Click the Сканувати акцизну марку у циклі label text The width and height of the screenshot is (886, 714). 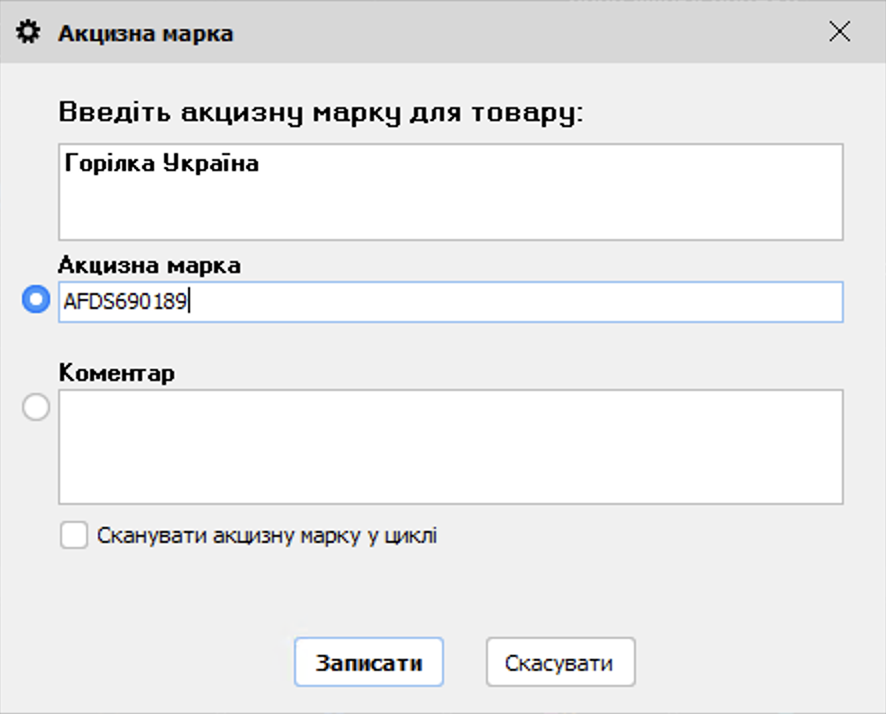(x=267, y=535)
